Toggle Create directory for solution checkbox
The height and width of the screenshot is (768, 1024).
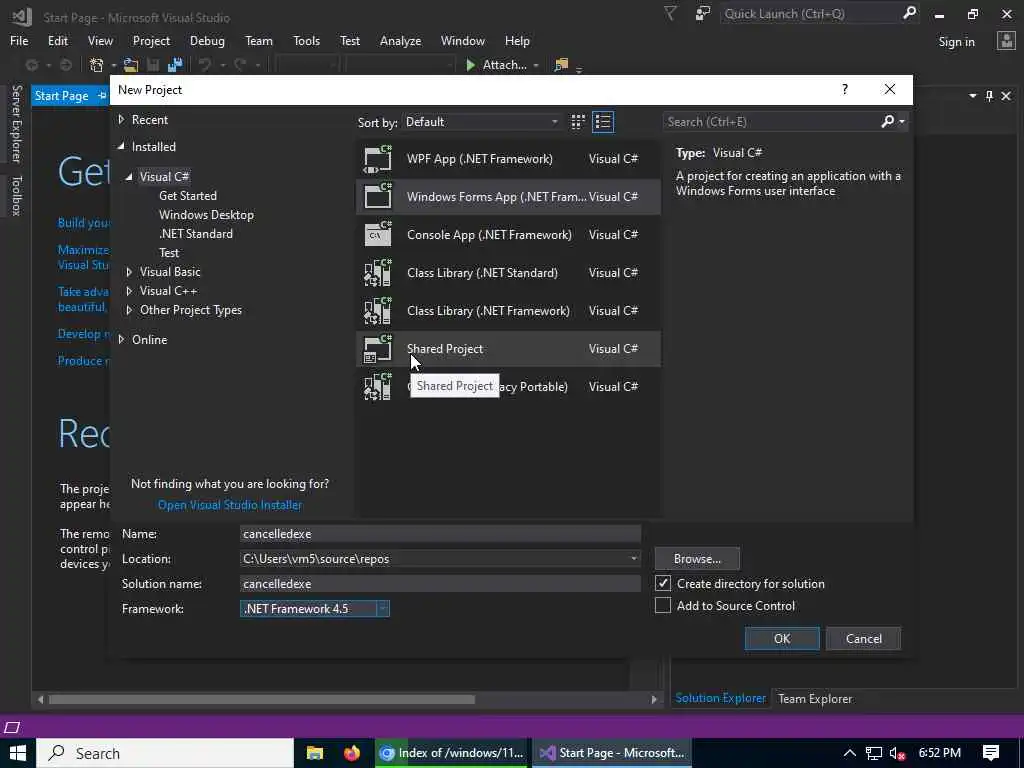click(663, 583)
